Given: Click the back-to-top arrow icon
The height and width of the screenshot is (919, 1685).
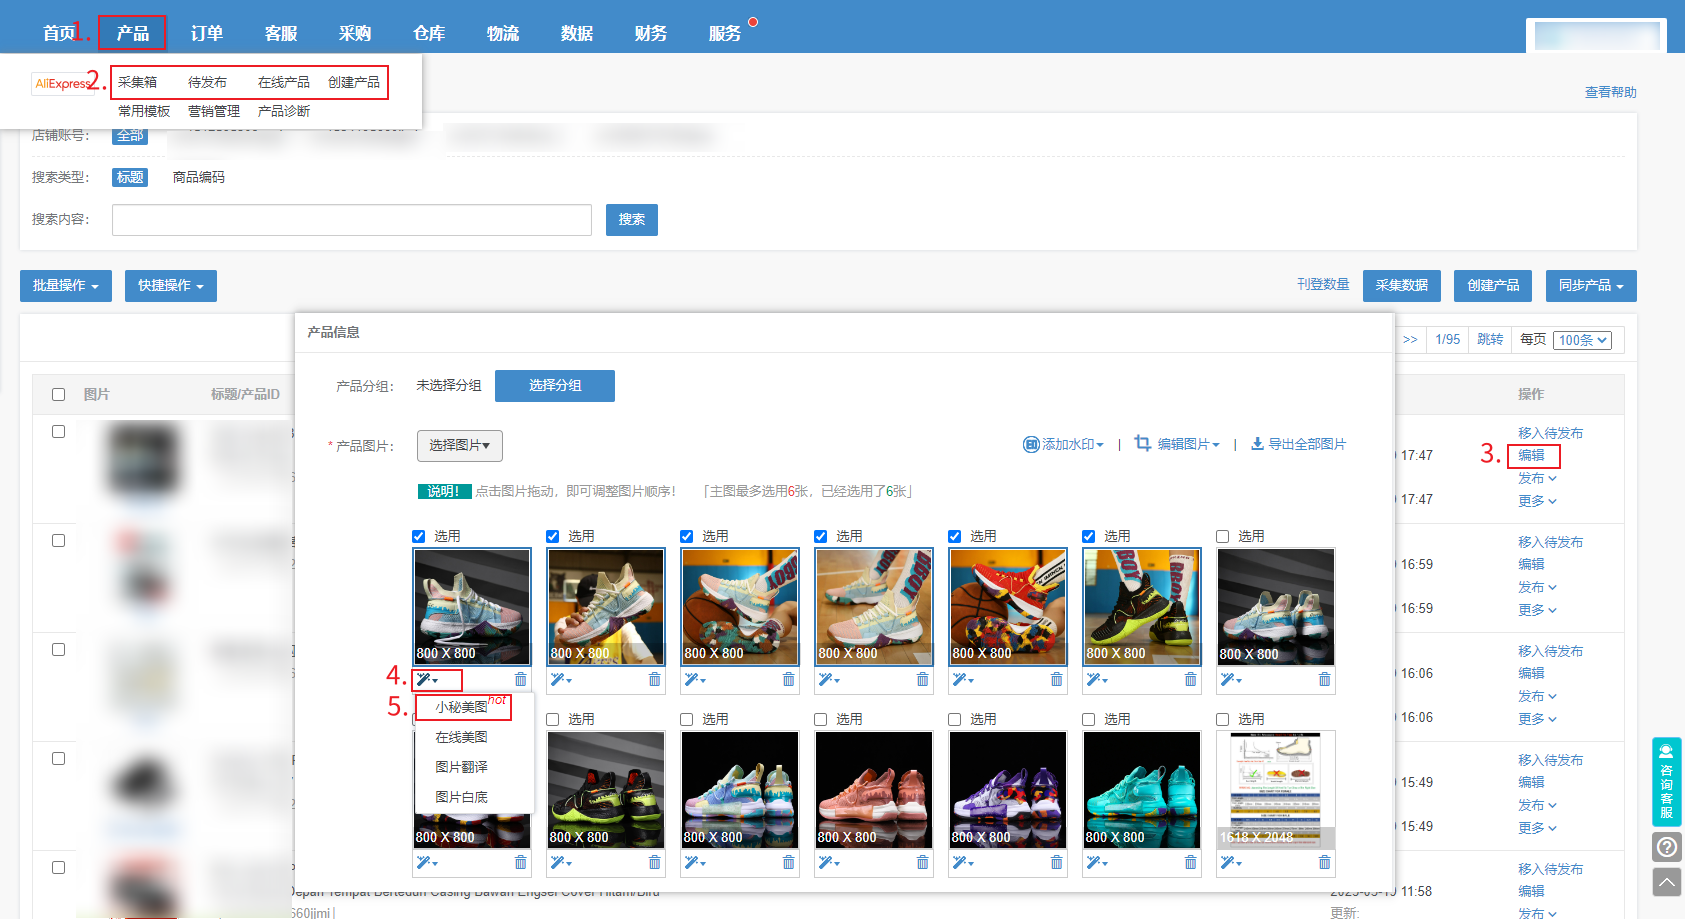Looking at the screenshot, I should coord(1666,882).
